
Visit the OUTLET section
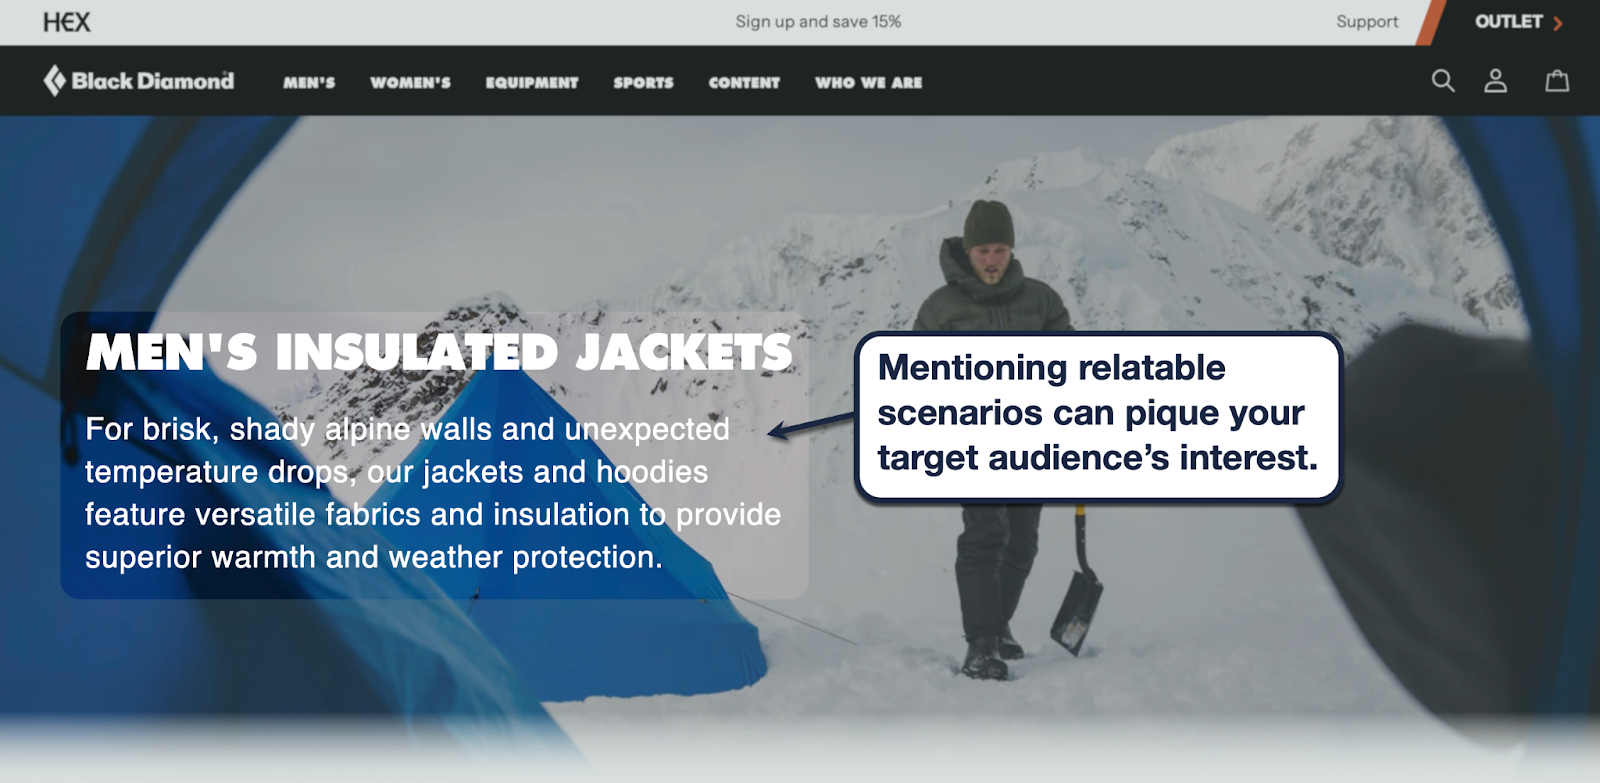pyautogui.click(x=1516, y=22)
